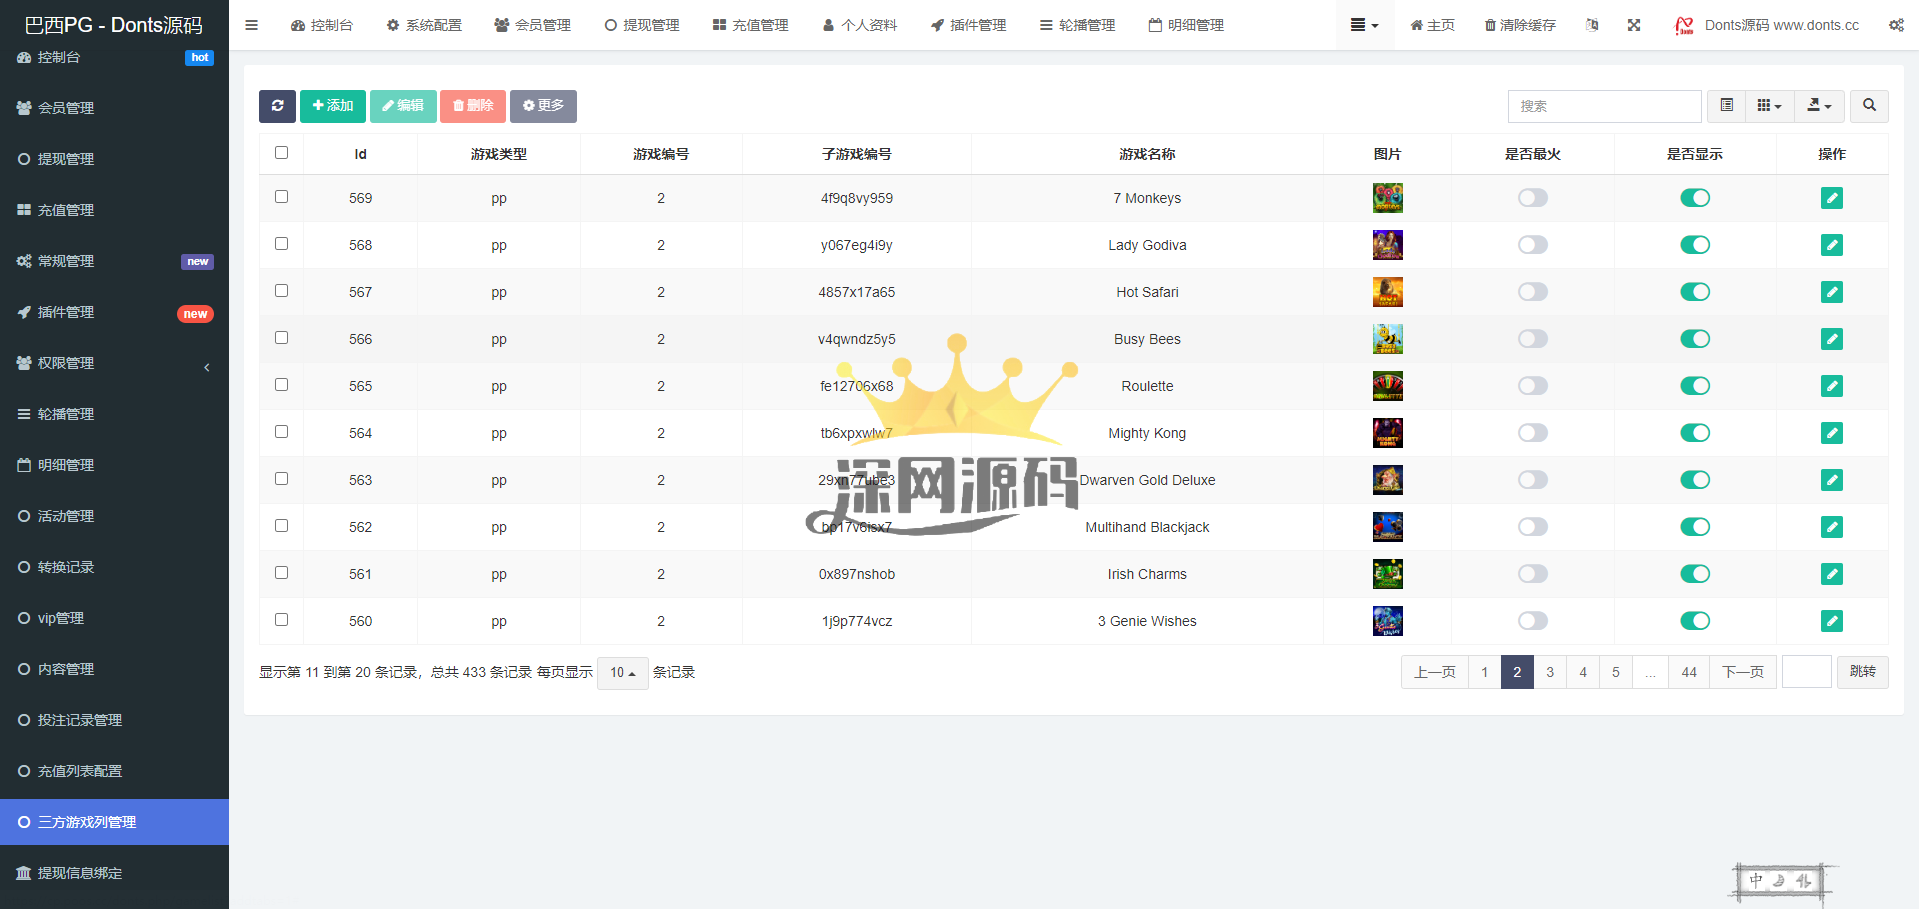
Task: Expand the page size dropdown showing 10
Action: pos(622,673)
